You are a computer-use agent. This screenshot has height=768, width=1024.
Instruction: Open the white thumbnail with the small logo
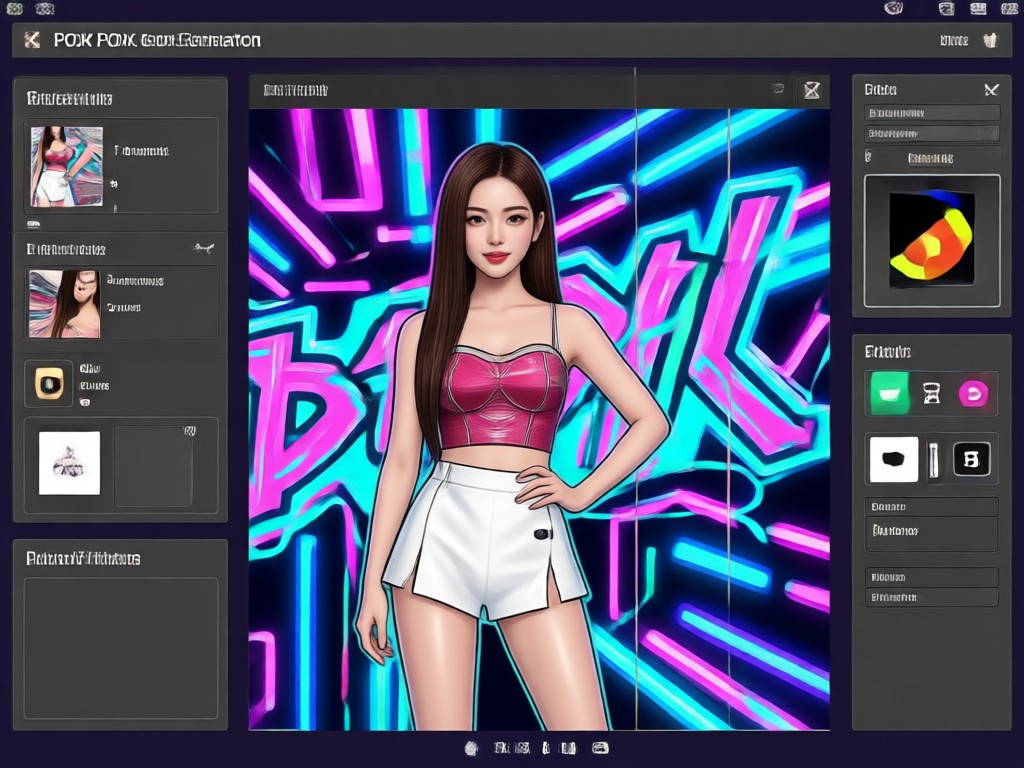click(x=69, y=462)
